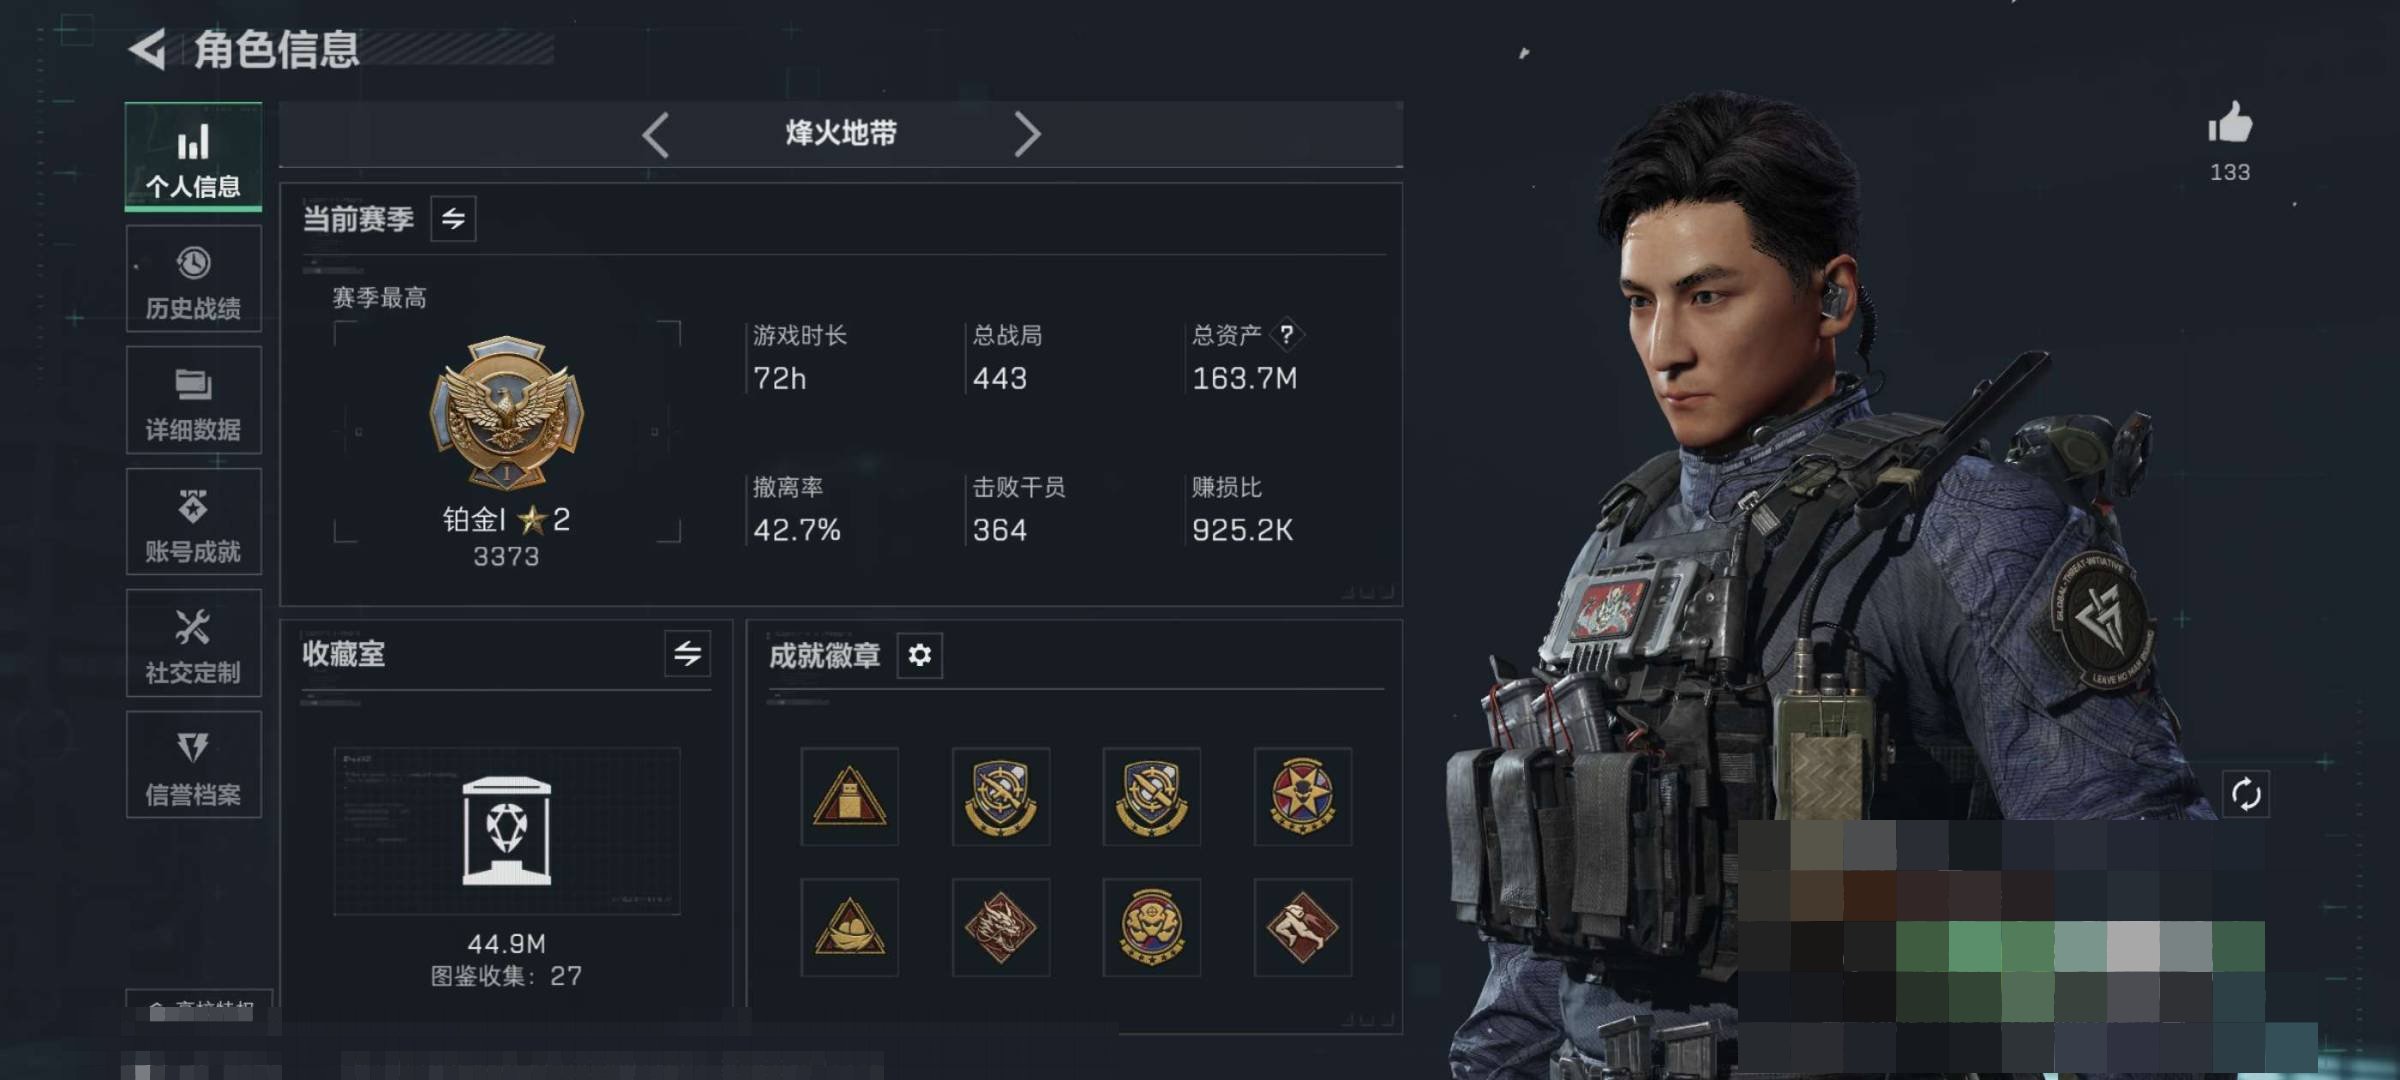This screenshot has width=2400, height=1080.
Task: Open the 详细数据 tab
Action: coord(194,400)
